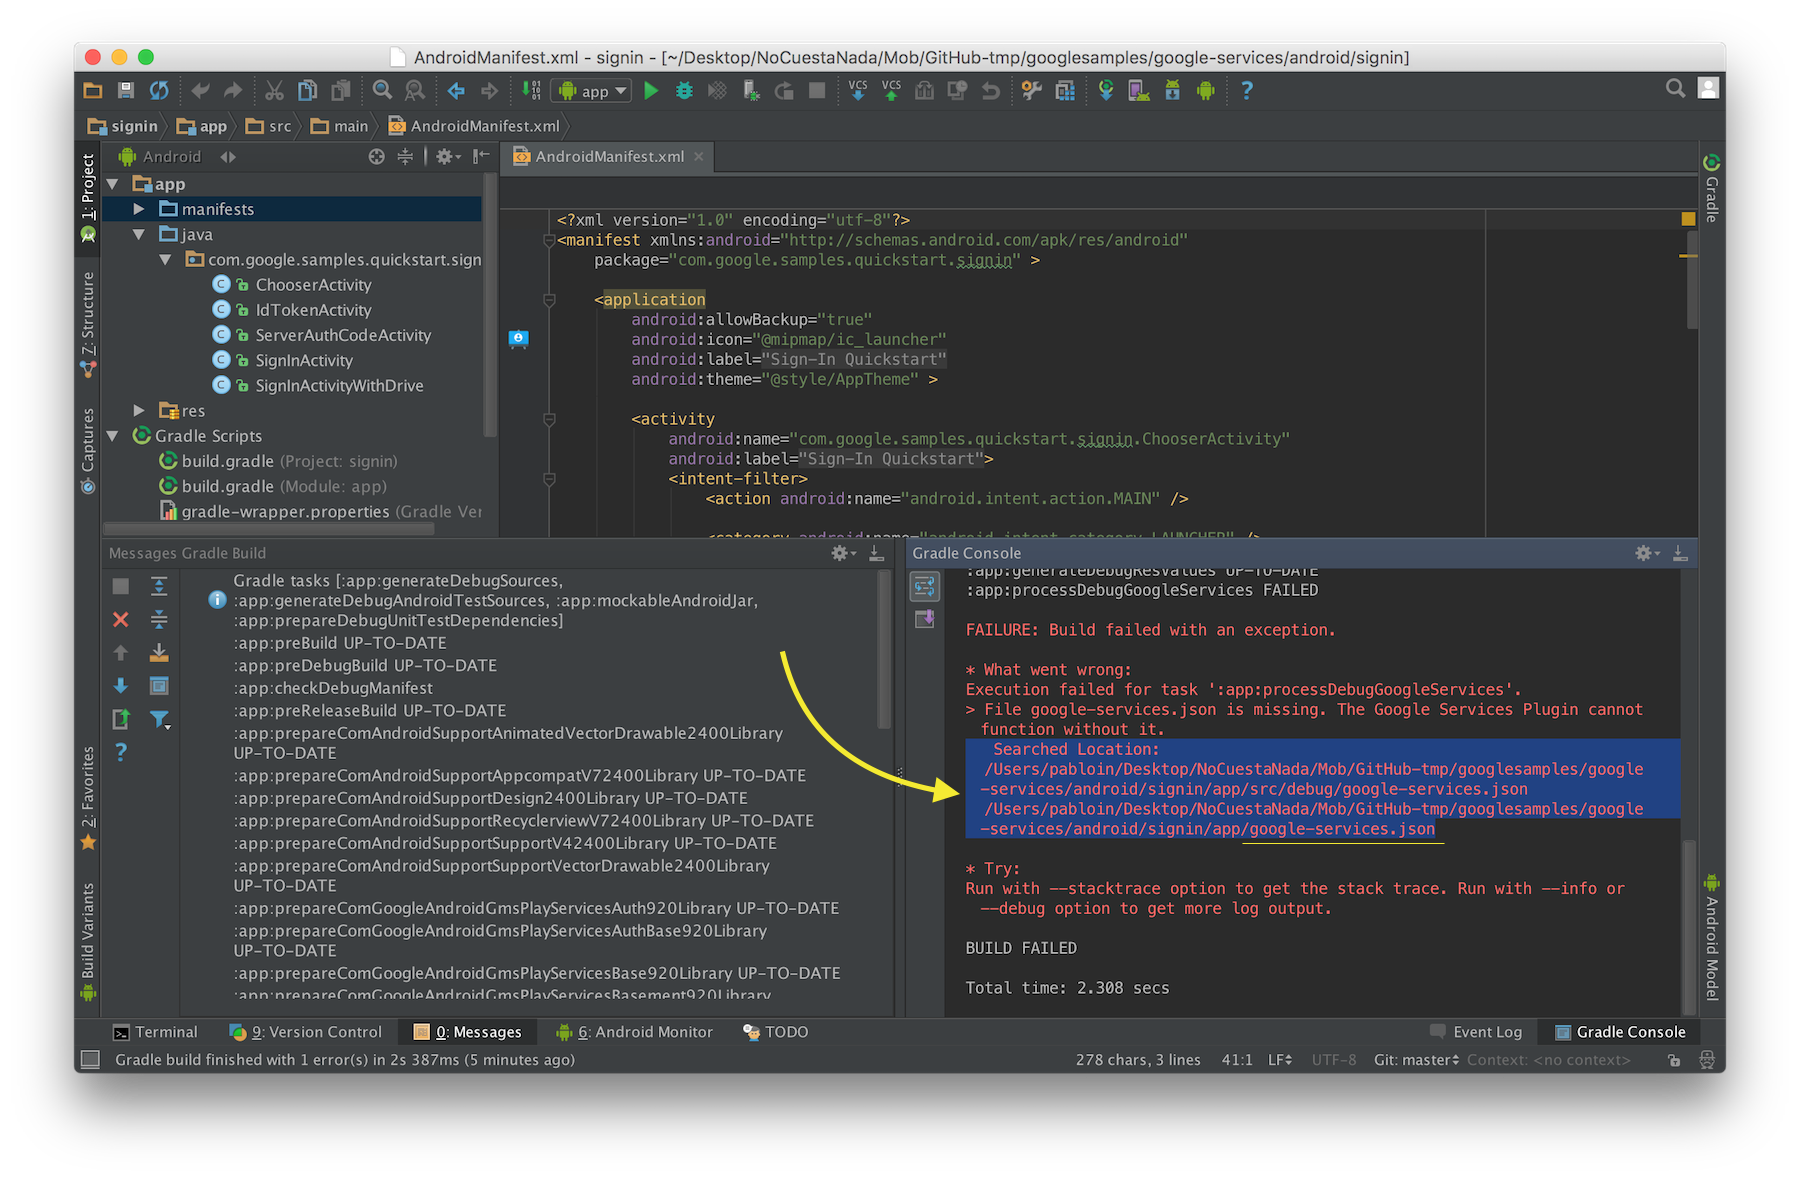Open the Build Variants side panel
The image size is (1800, 1179).
(89, 940)
